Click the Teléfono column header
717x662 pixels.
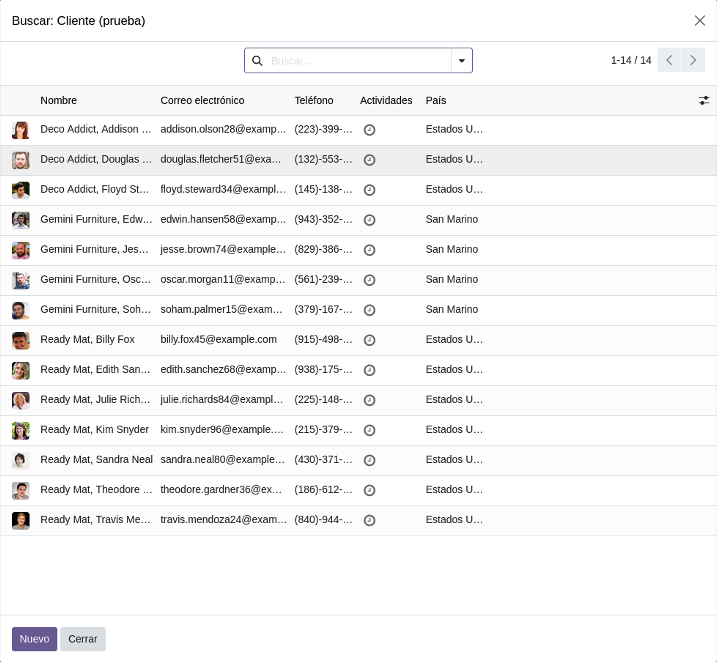(x=314, y=100)
